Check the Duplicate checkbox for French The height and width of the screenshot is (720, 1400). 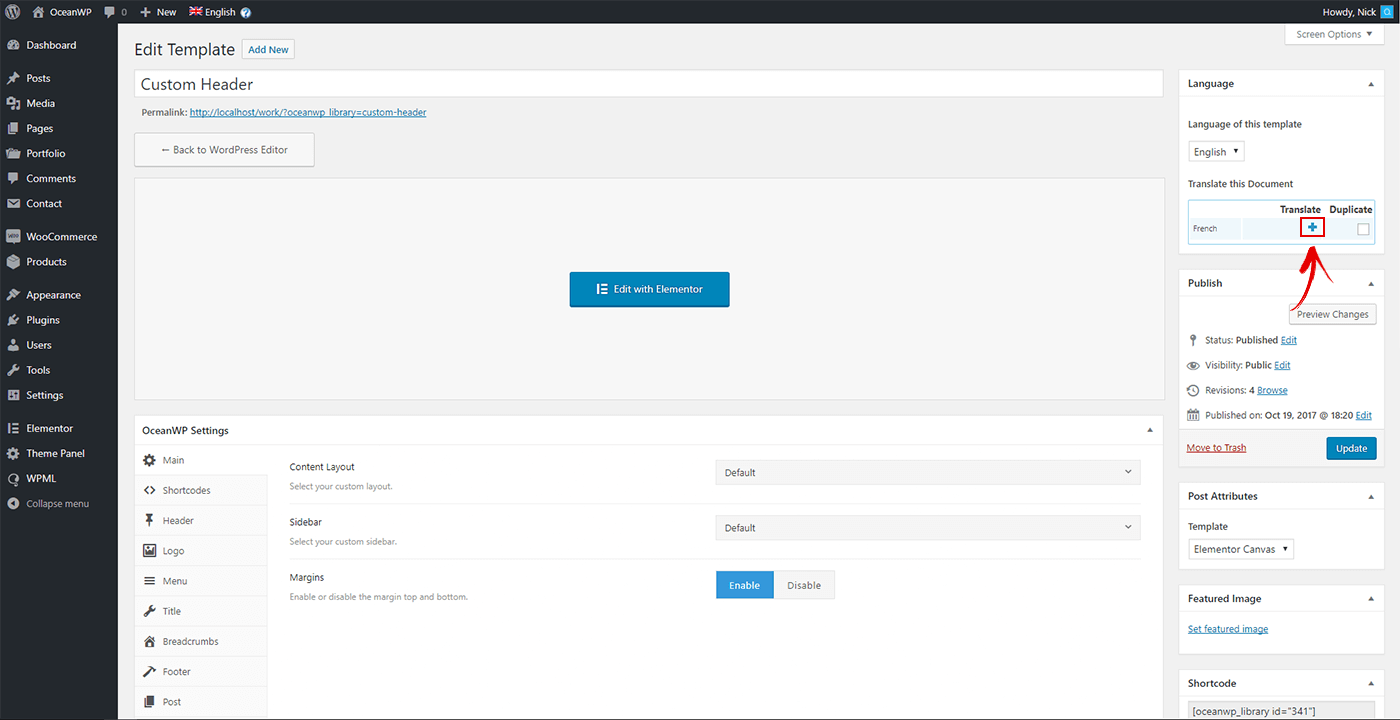(x=1362, y=228)
